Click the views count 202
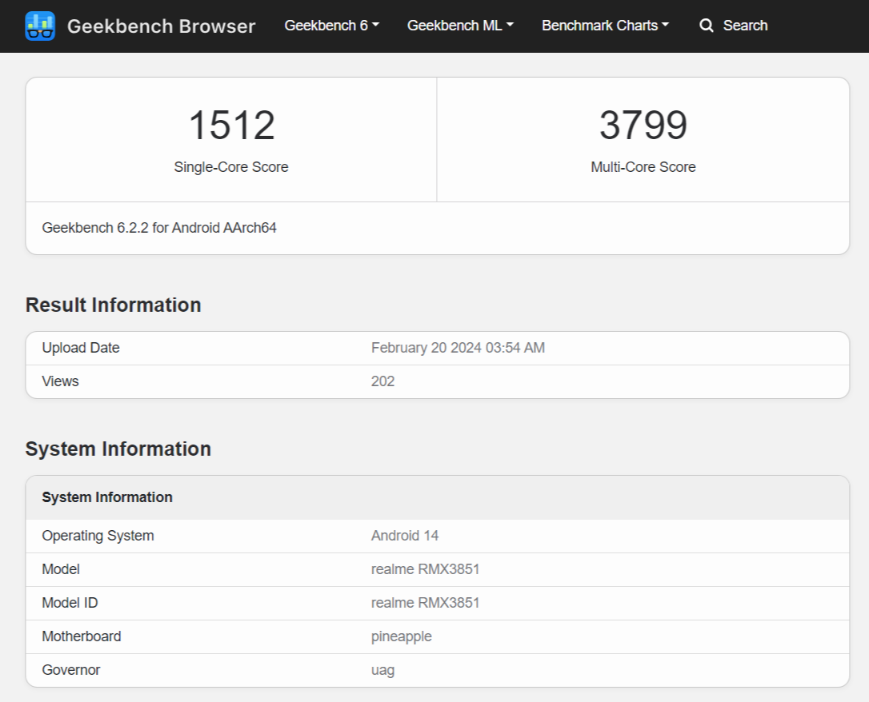869x702 pixels. [x=382, y=381]
